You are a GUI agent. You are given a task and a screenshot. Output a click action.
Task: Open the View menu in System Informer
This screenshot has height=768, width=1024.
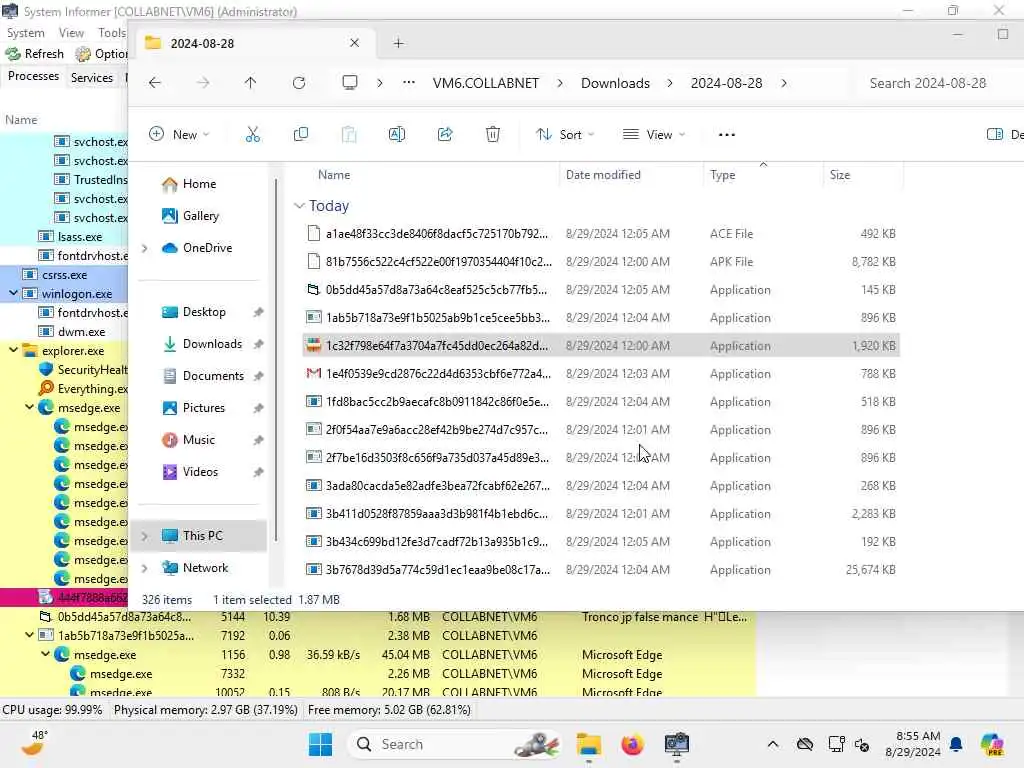tap(71, 33)
